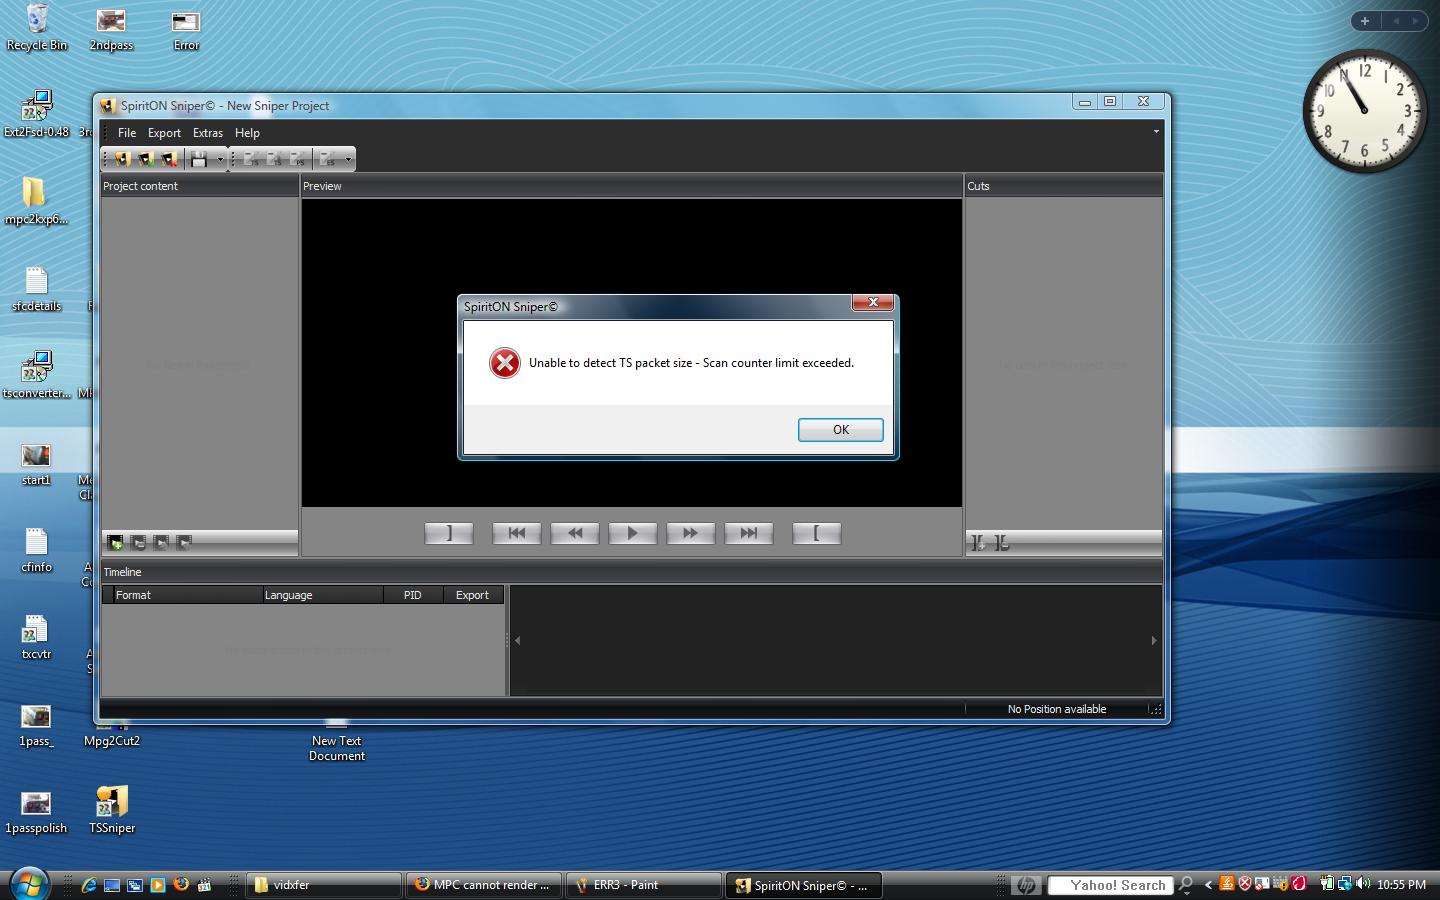Select the TSSniper desktop icon
The image size is (1440, 900).
[112, 809]
